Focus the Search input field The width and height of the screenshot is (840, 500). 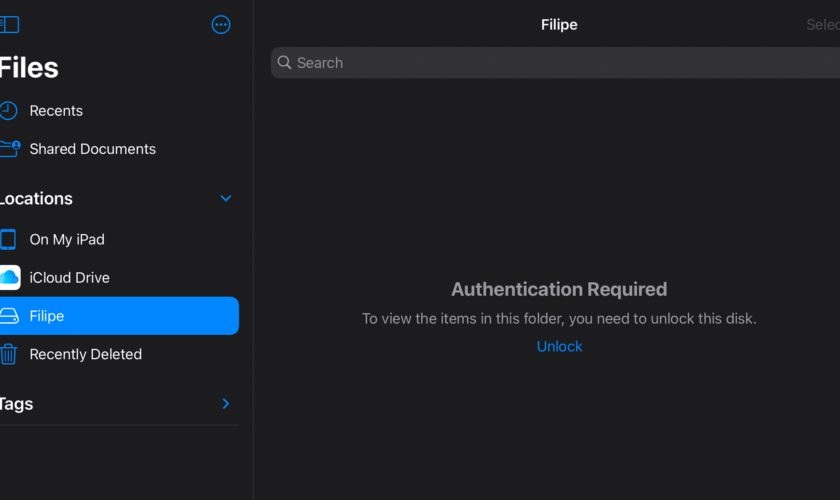tap(560, 63)
